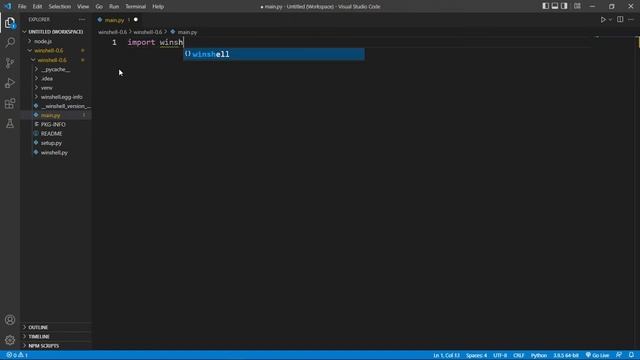
Task: Click the notifications bell in status bar
Action: 631,355
